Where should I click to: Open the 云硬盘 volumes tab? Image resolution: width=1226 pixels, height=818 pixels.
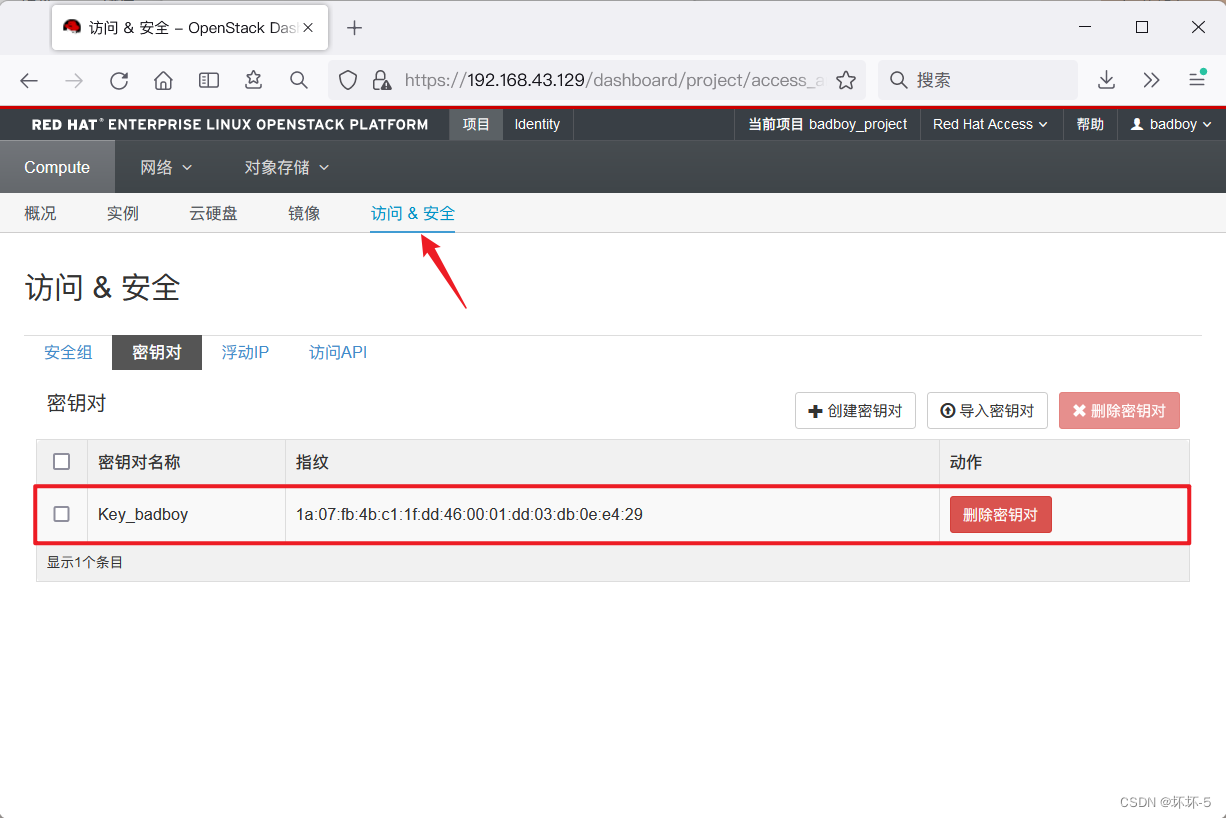tap(214, 213)
